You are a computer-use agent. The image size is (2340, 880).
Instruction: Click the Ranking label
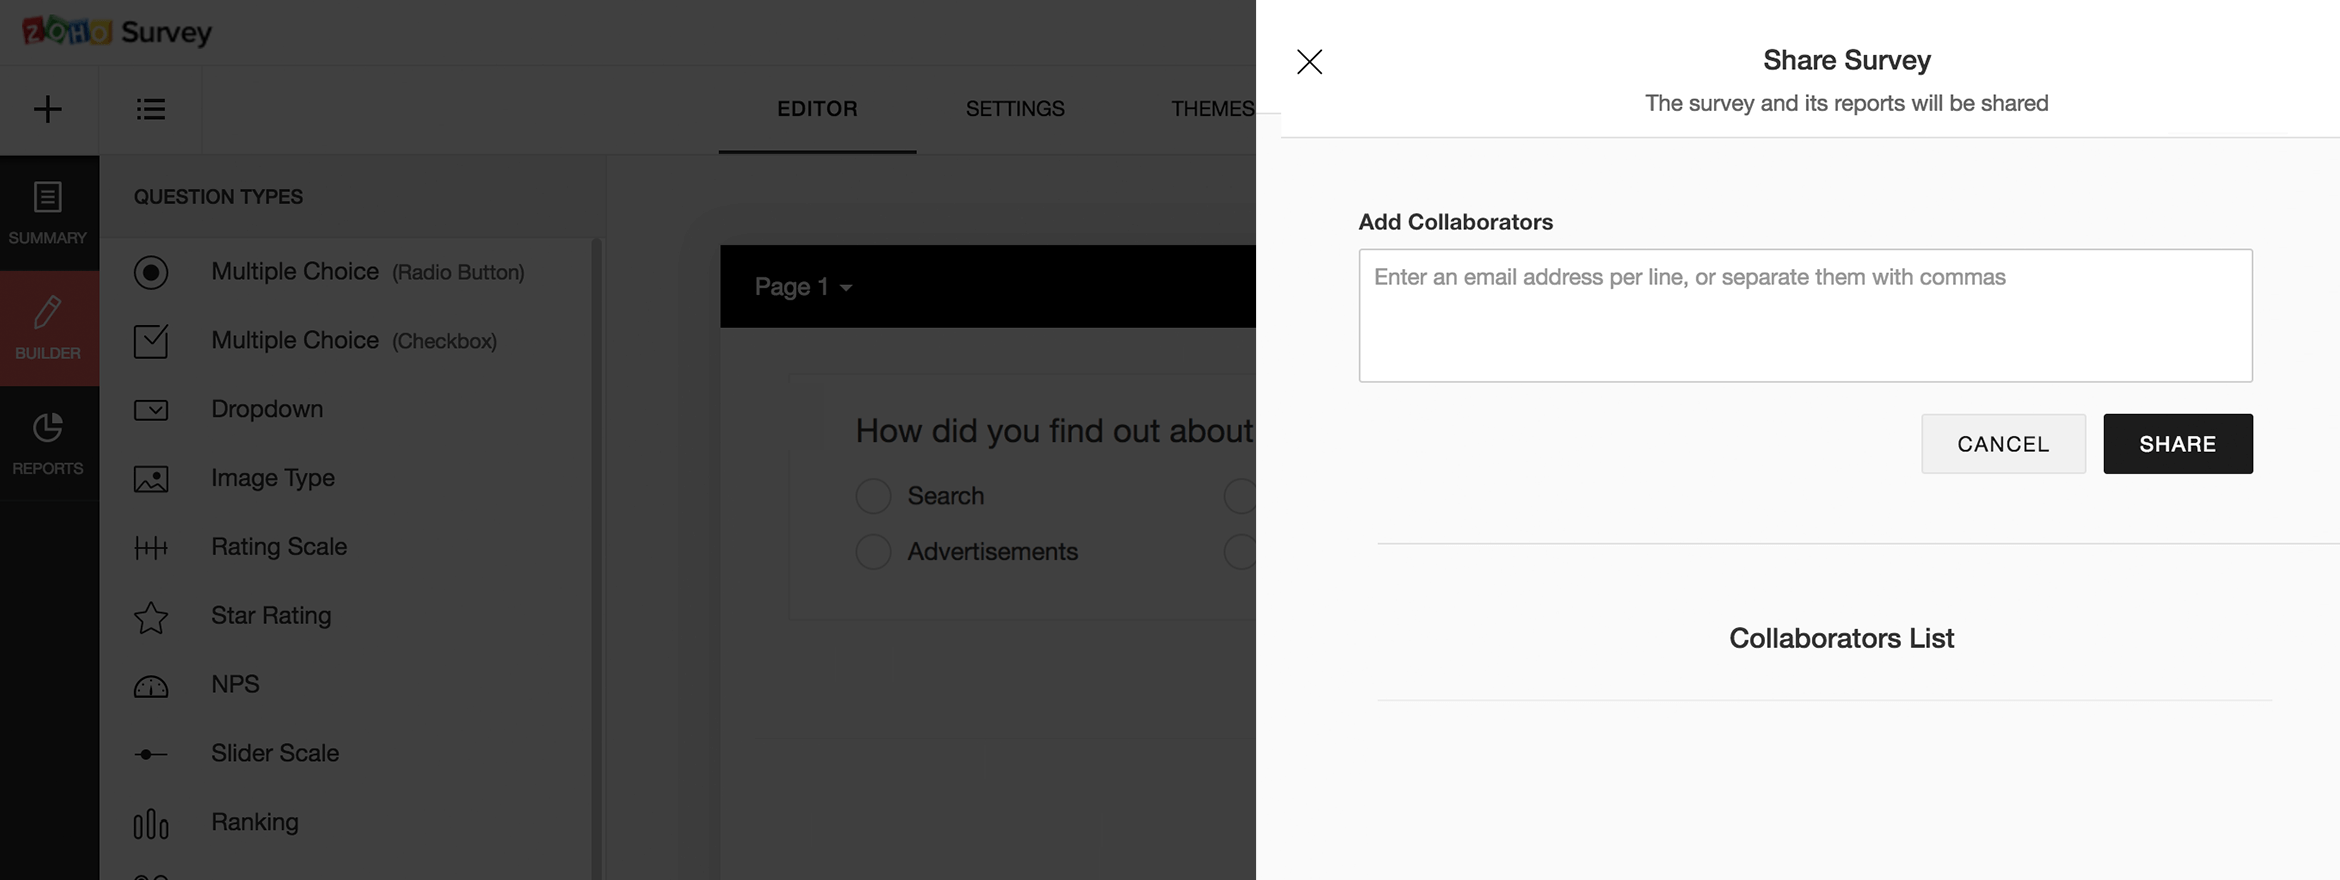point(255,822)
